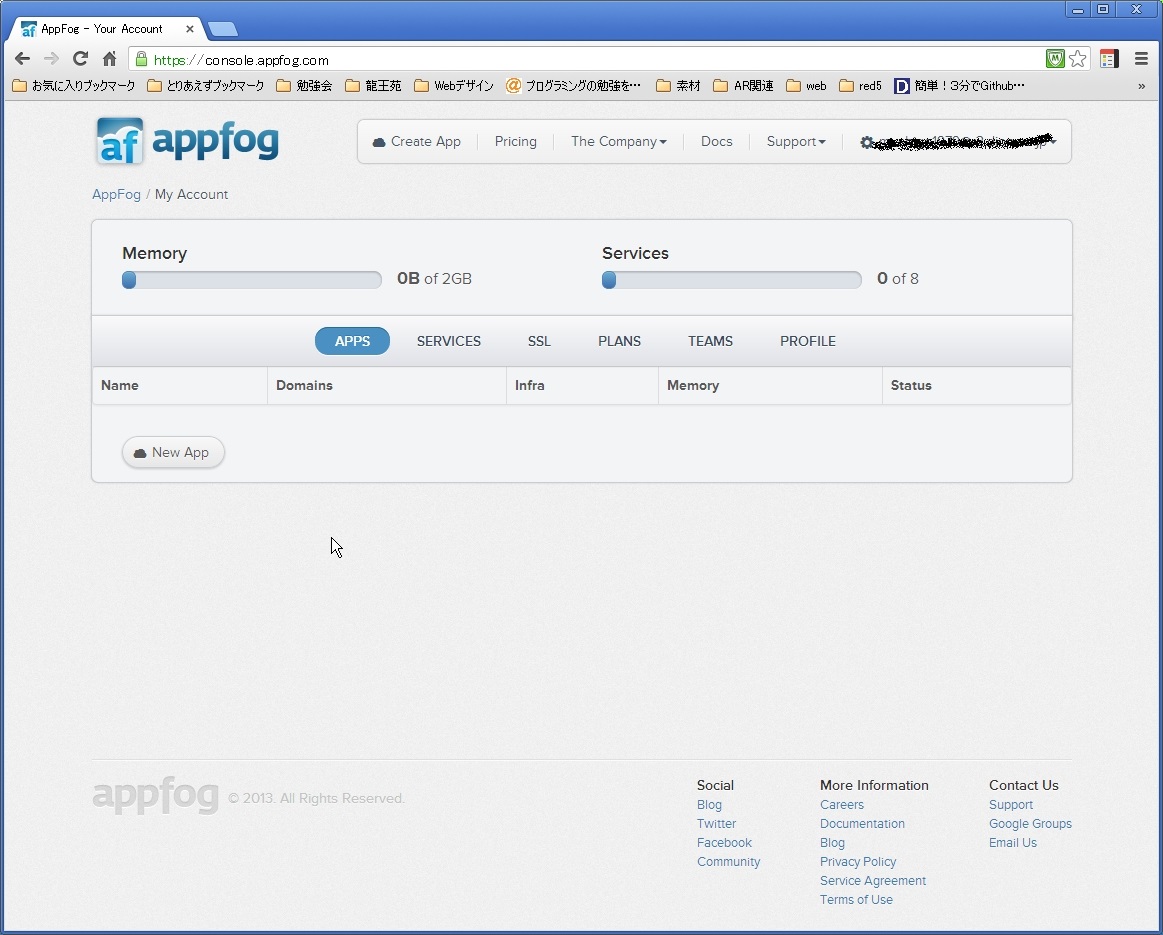The image size is (1163, 935).
Task: Open お気に入りブックマーク bookmark folder
Action: [73, 86]
